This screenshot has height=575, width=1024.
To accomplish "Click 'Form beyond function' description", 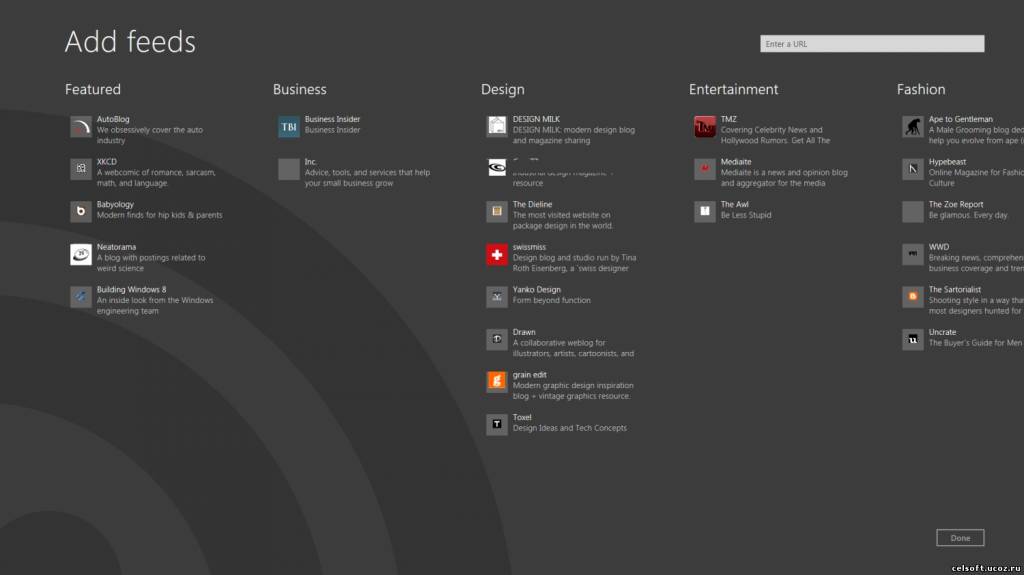I will (x=551, y=300).
